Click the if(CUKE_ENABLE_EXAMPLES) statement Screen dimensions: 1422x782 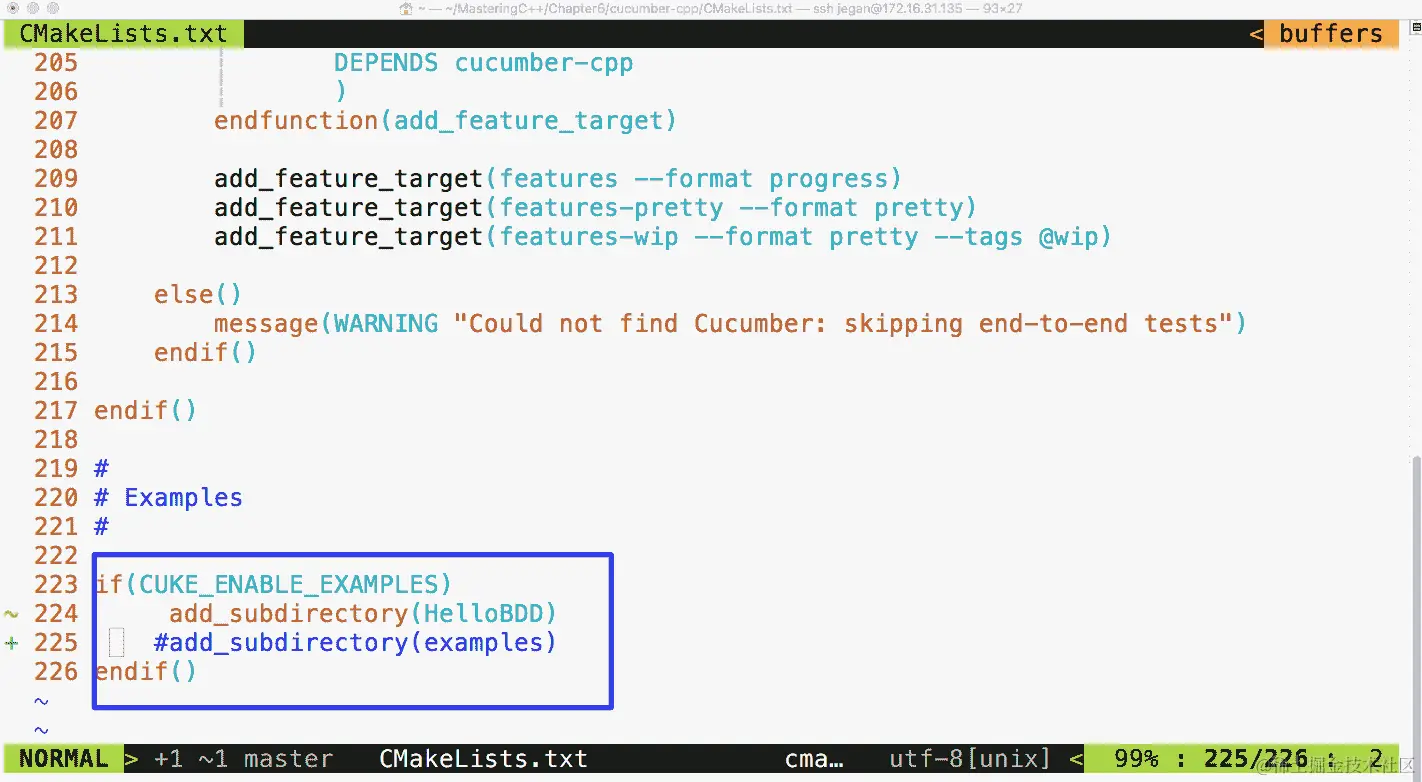coord(273,584)
